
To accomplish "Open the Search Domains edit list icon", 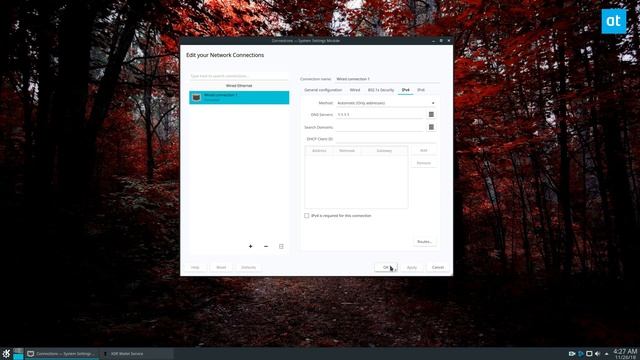I will click(x=431, y=127).
